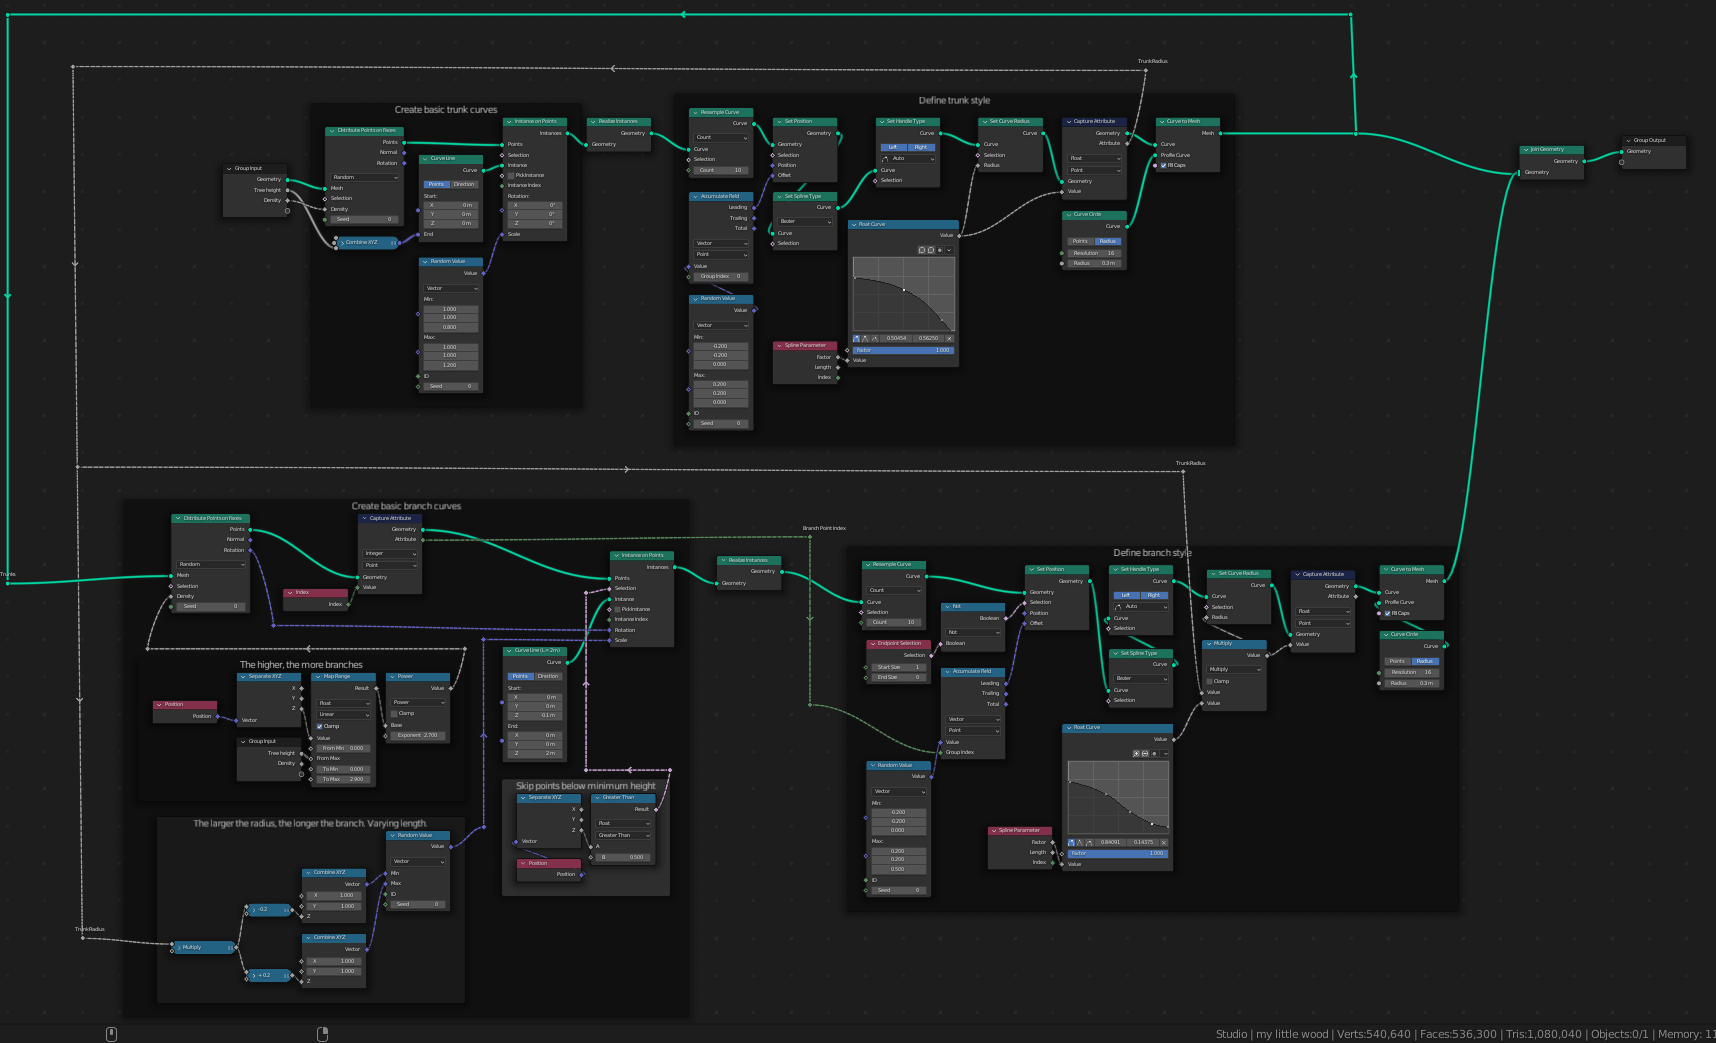Click the Start Size field in the Endpoint Selection node
1716x1043 pixels.
pyautogui.click(x=898, y=667)
